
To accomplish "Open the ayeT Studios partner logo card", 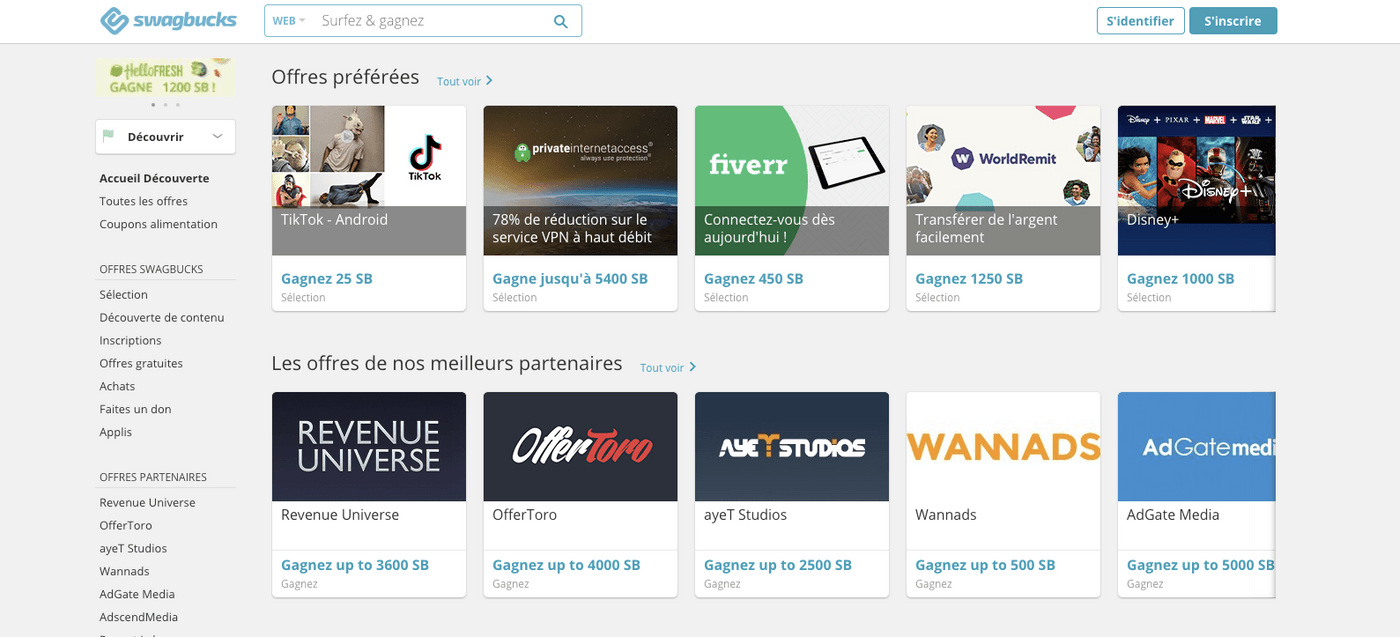I will click(x=792, y=446).
